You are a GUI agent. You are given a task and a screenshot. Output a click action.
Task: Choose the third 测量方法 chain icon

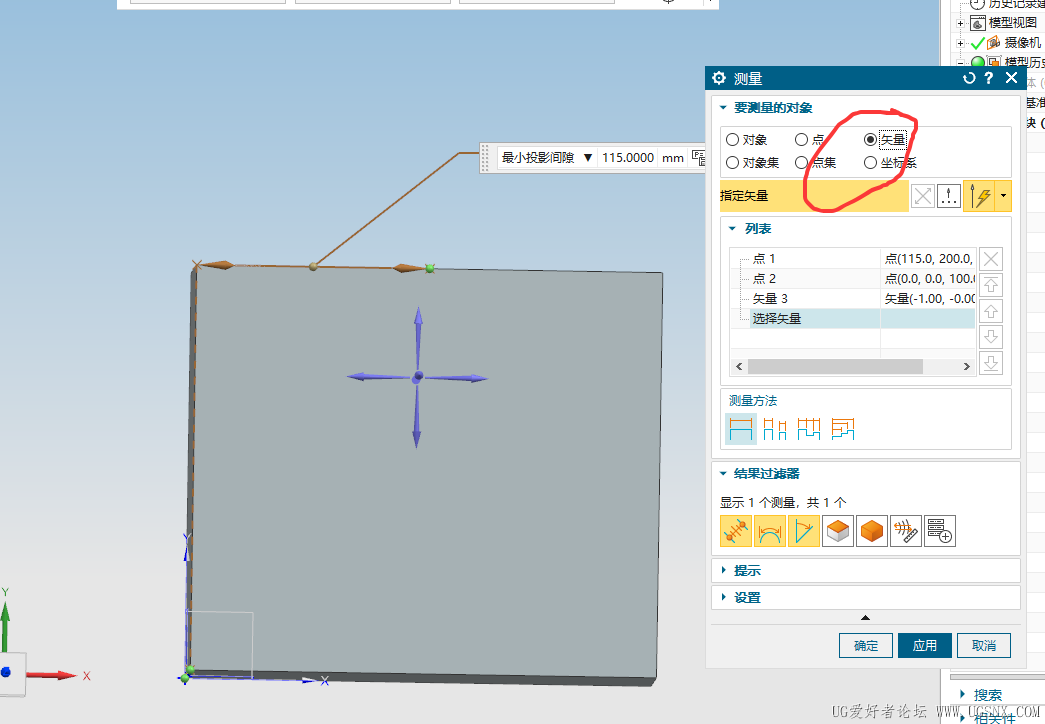tap(808, 429)
